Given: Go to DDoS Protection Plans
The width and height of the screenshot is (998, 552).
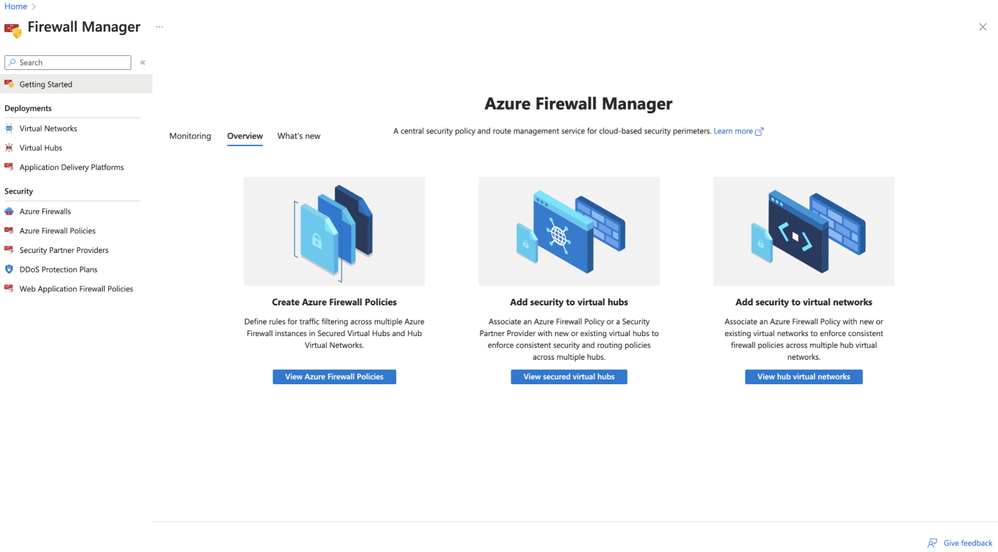Looking at the screenshot, I should (x=58, y=269).
